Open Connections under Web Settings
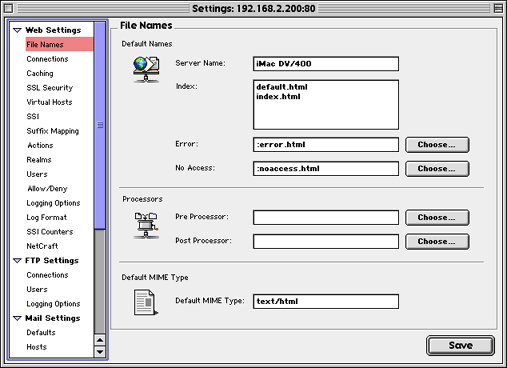This screenshot has height=368, width=507. [47, 59]
